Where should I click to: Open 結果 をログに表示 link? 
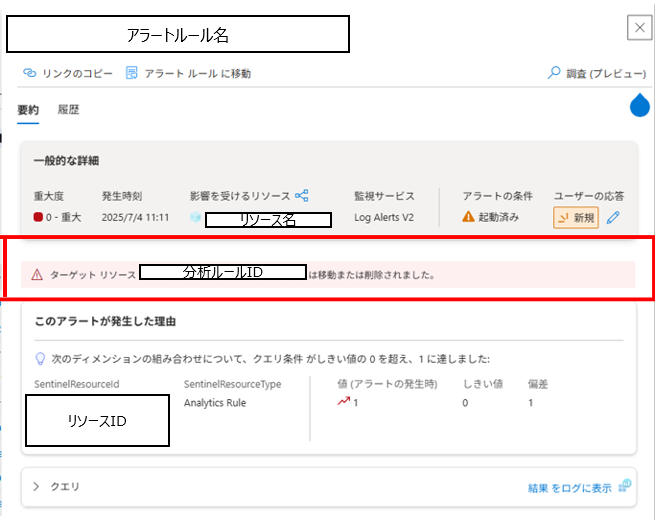(569, 488)
